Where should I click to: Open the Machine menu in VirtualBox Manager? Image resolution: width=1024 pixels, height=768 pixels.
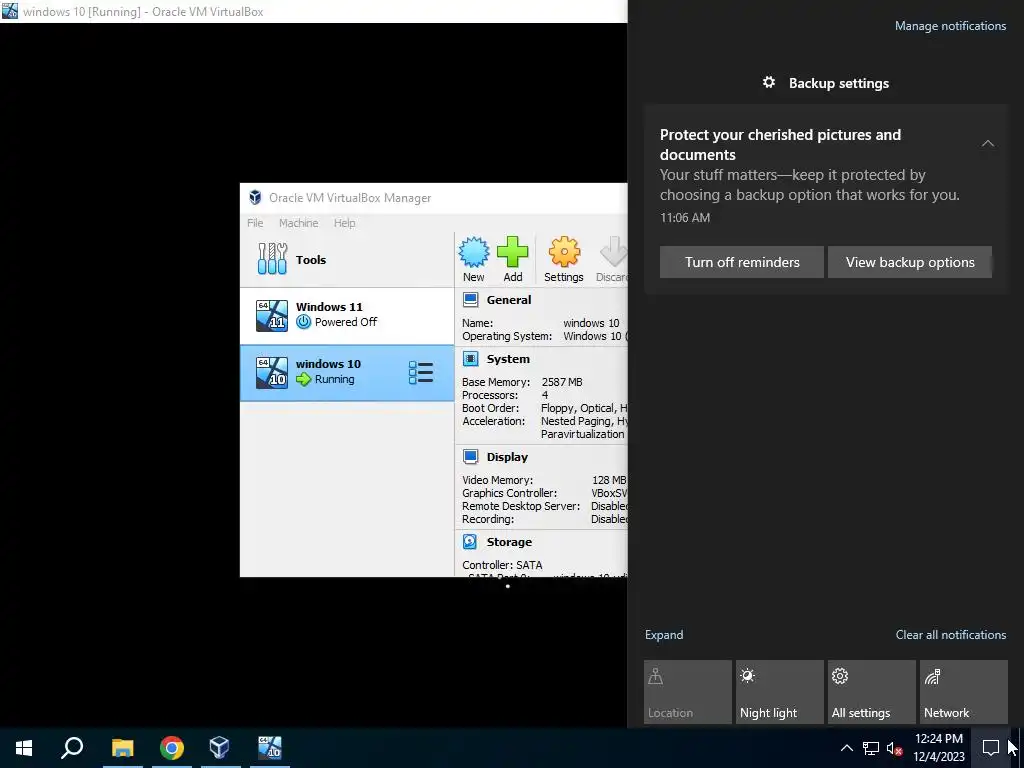pyautogui.click(x=298, y=223)
